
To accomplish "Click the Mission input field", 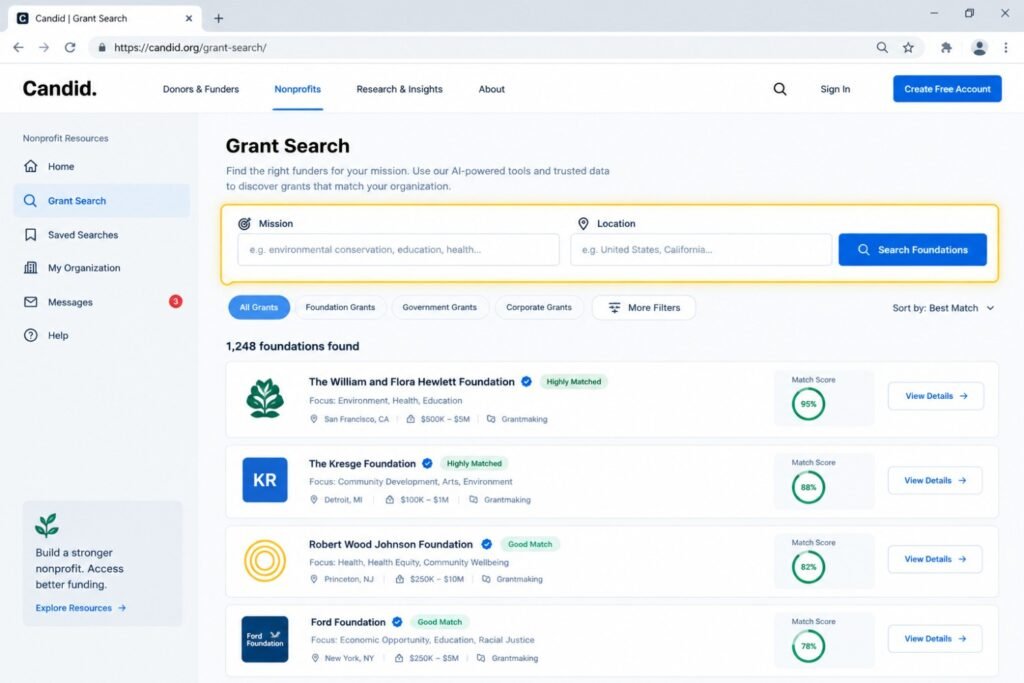I will (398, 249).
